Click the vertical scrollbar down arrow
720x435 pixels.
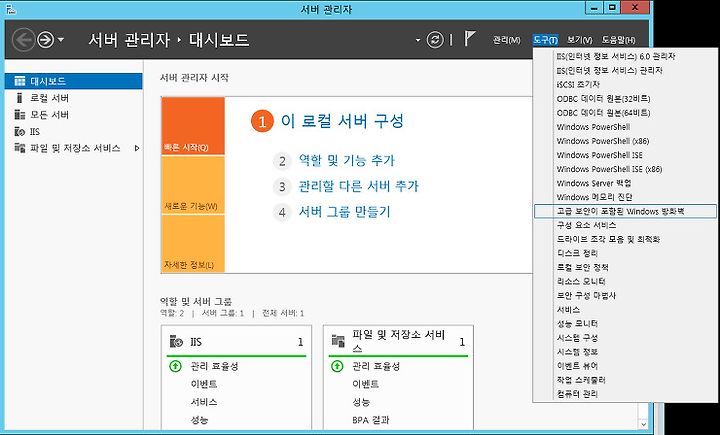tap(643, 424)
